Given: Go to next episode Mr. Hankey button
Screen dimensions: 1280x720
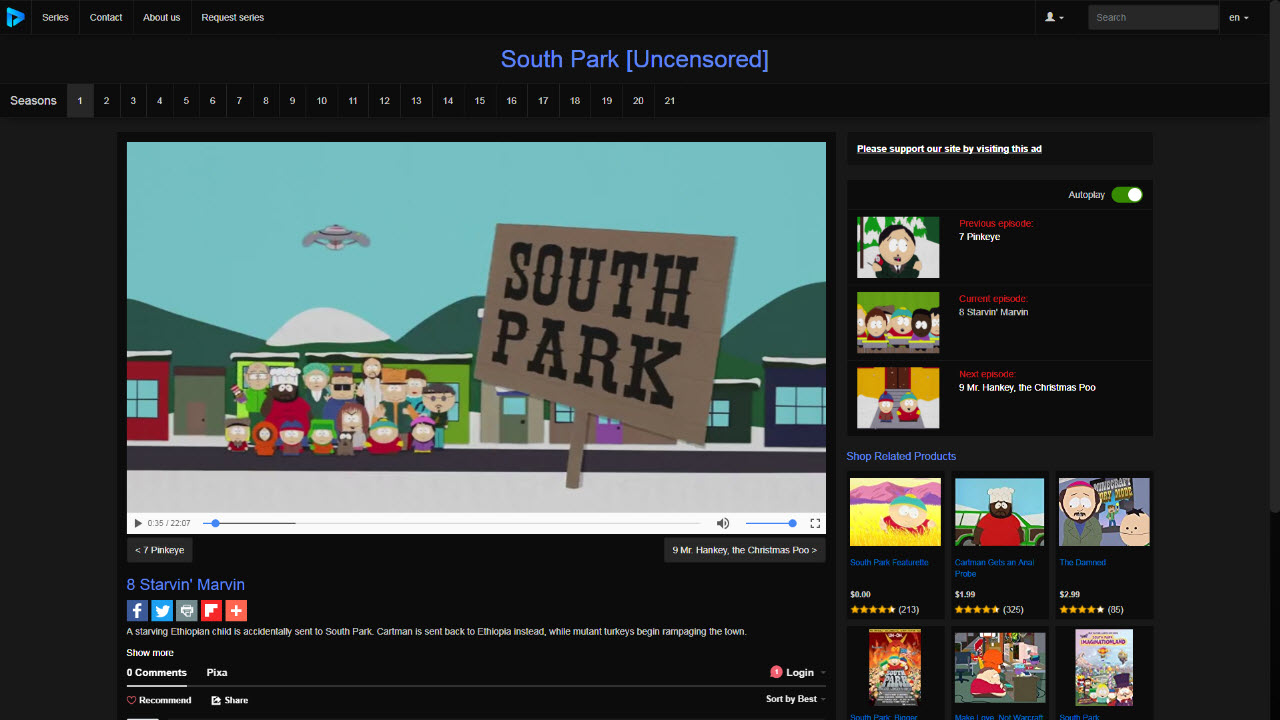Looking at the screenshot, I should pos(745,550).
